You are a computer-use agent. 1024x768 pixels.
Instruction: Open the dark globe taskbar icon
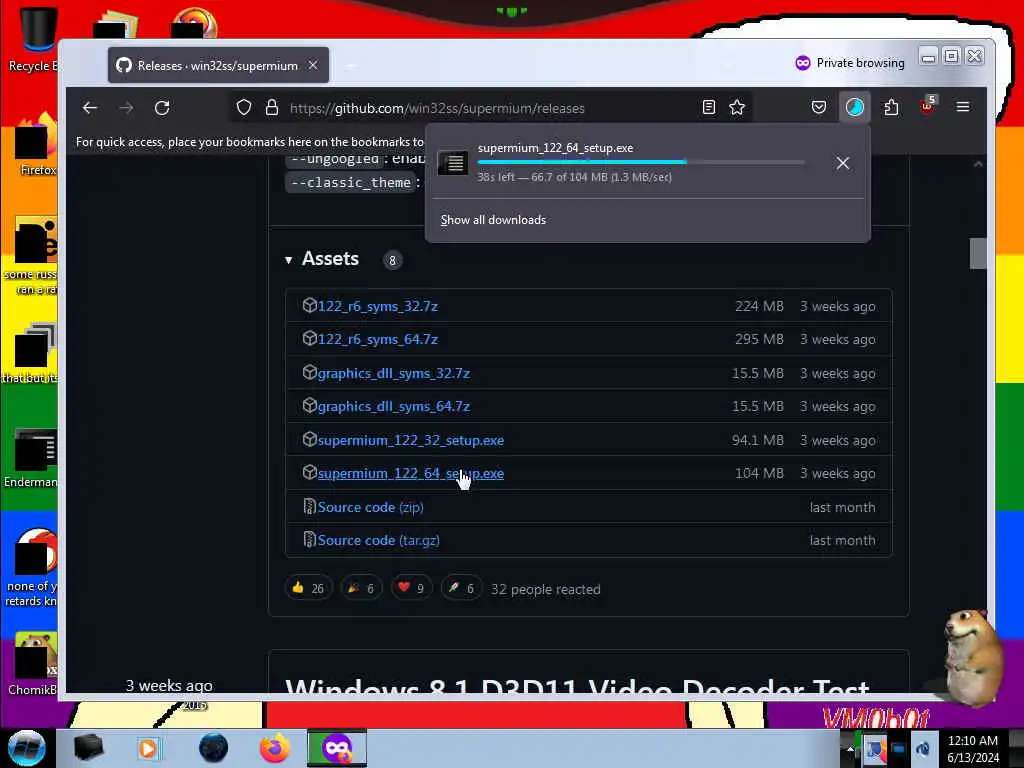(214, 748)
